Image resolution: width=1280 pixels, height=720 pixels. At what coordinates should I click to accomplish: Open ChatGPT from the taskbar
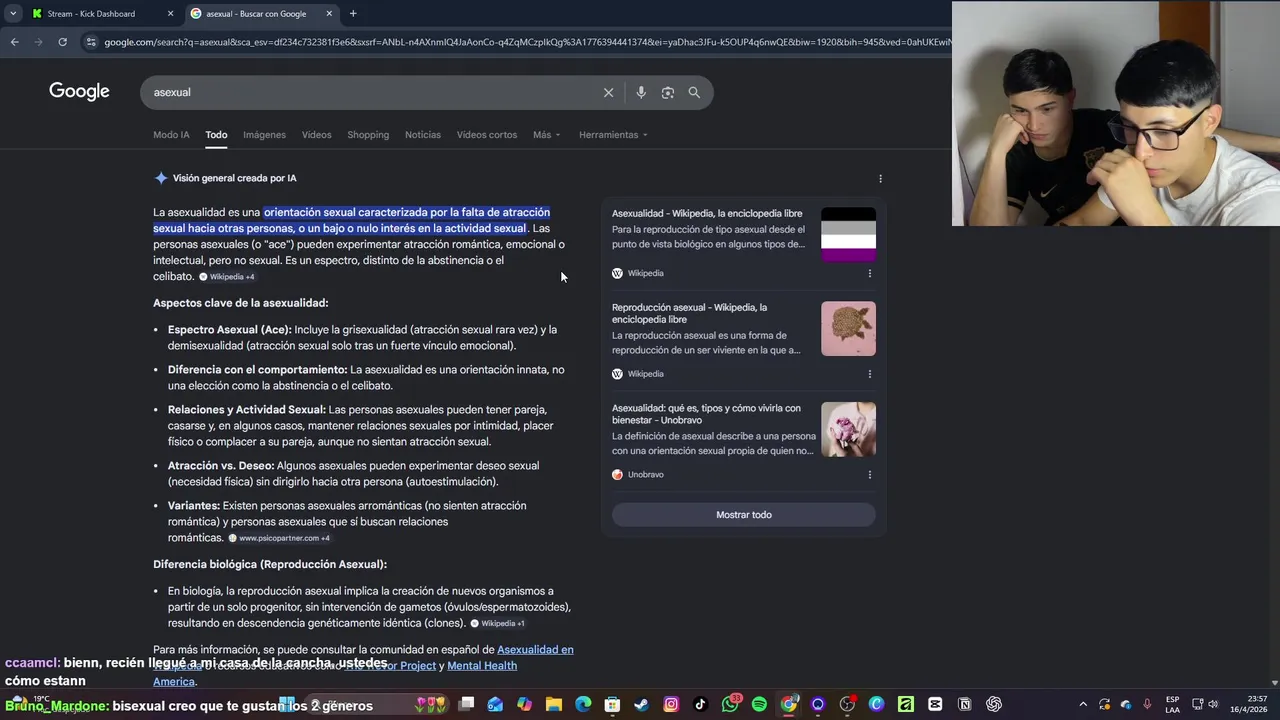point(994,704)
